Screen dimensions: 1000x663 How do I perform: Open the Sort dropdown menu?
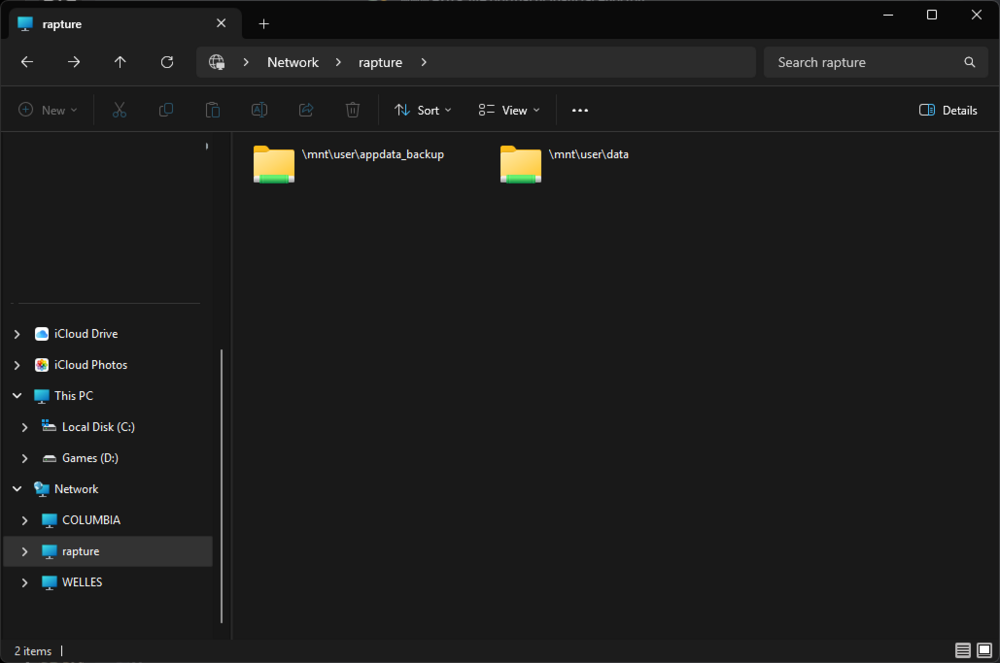pyautogui.click(x=423, y=110)
